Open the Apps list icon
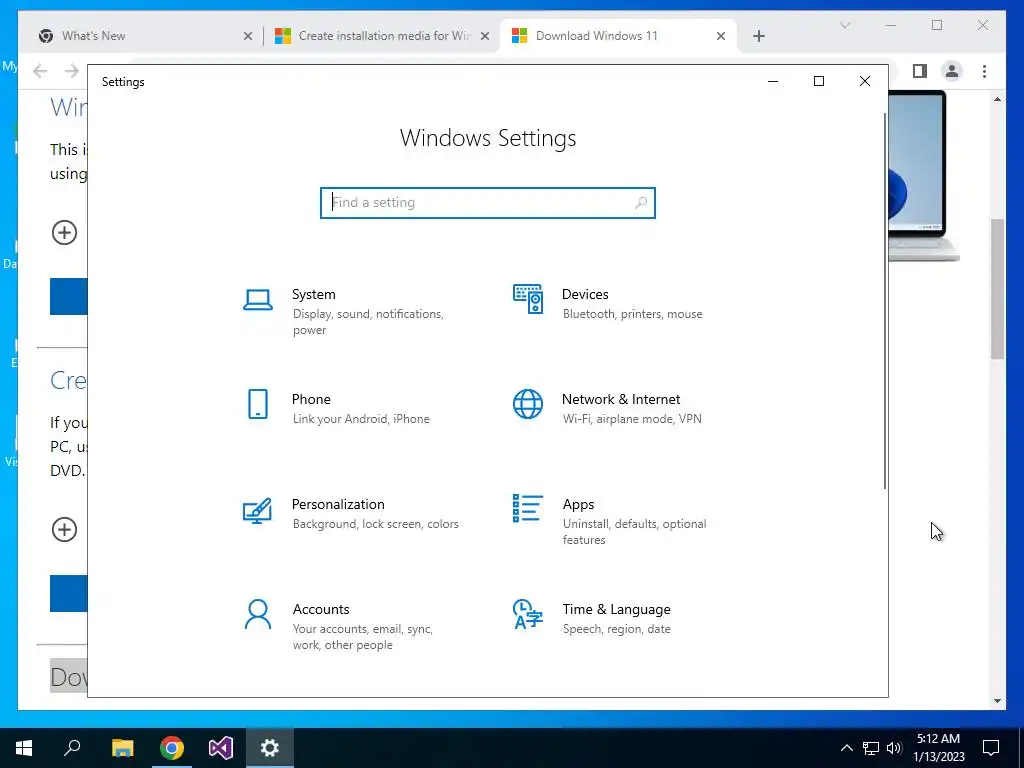The image size is (1024, 768). [x=528, y=508]
